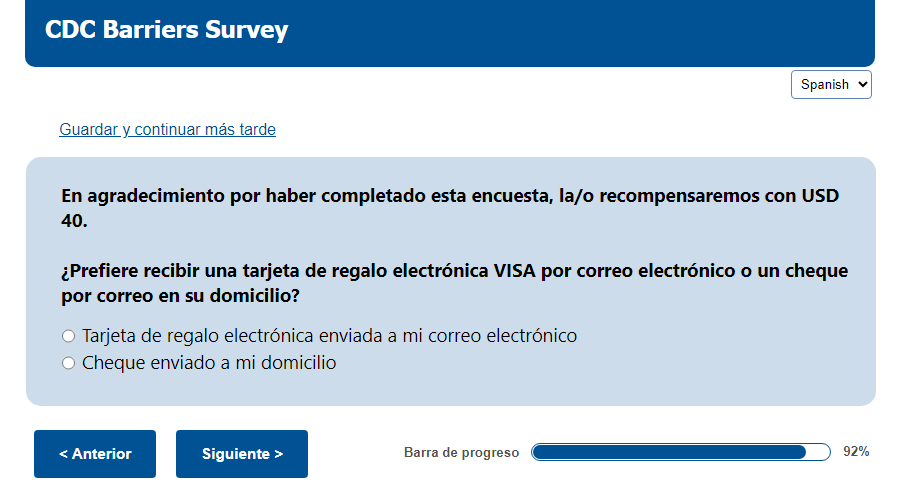The height and width of the screenshot is (498, 918).
Task: Click the 'Barra de progreso' label
Action: 461,453
